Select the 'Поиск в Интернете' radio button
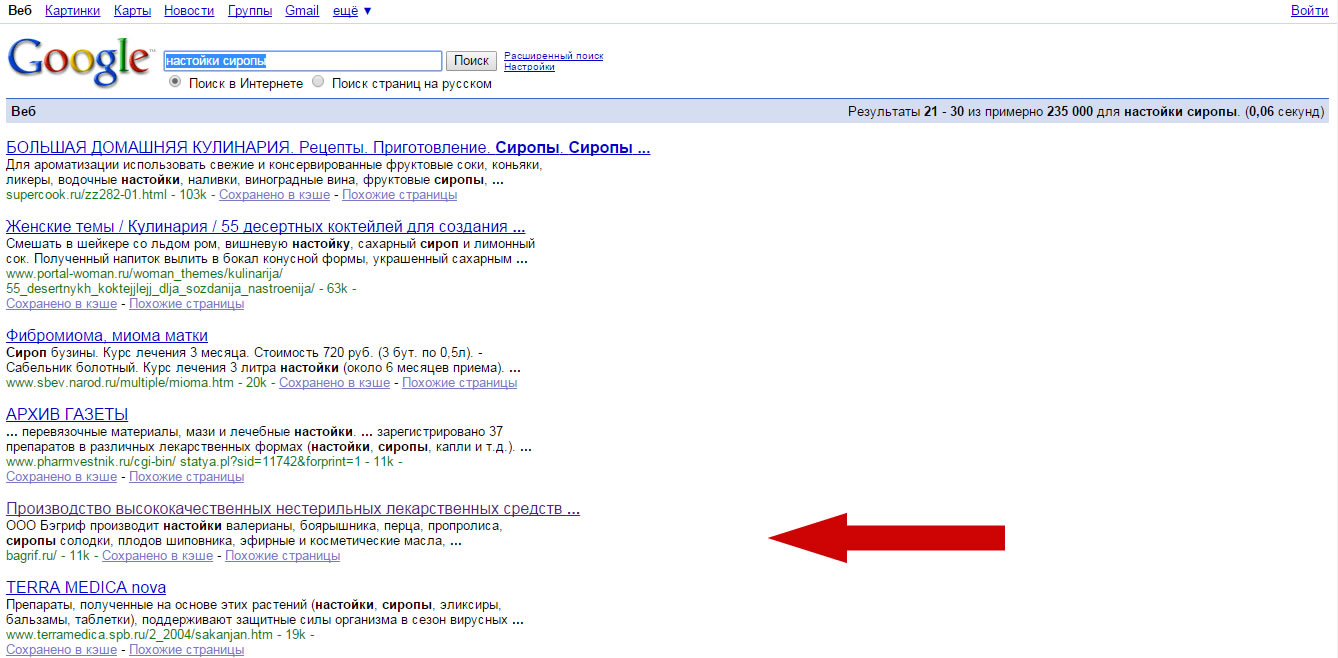The height and width of the screenshot is (658, 1338). pos(175,82)
